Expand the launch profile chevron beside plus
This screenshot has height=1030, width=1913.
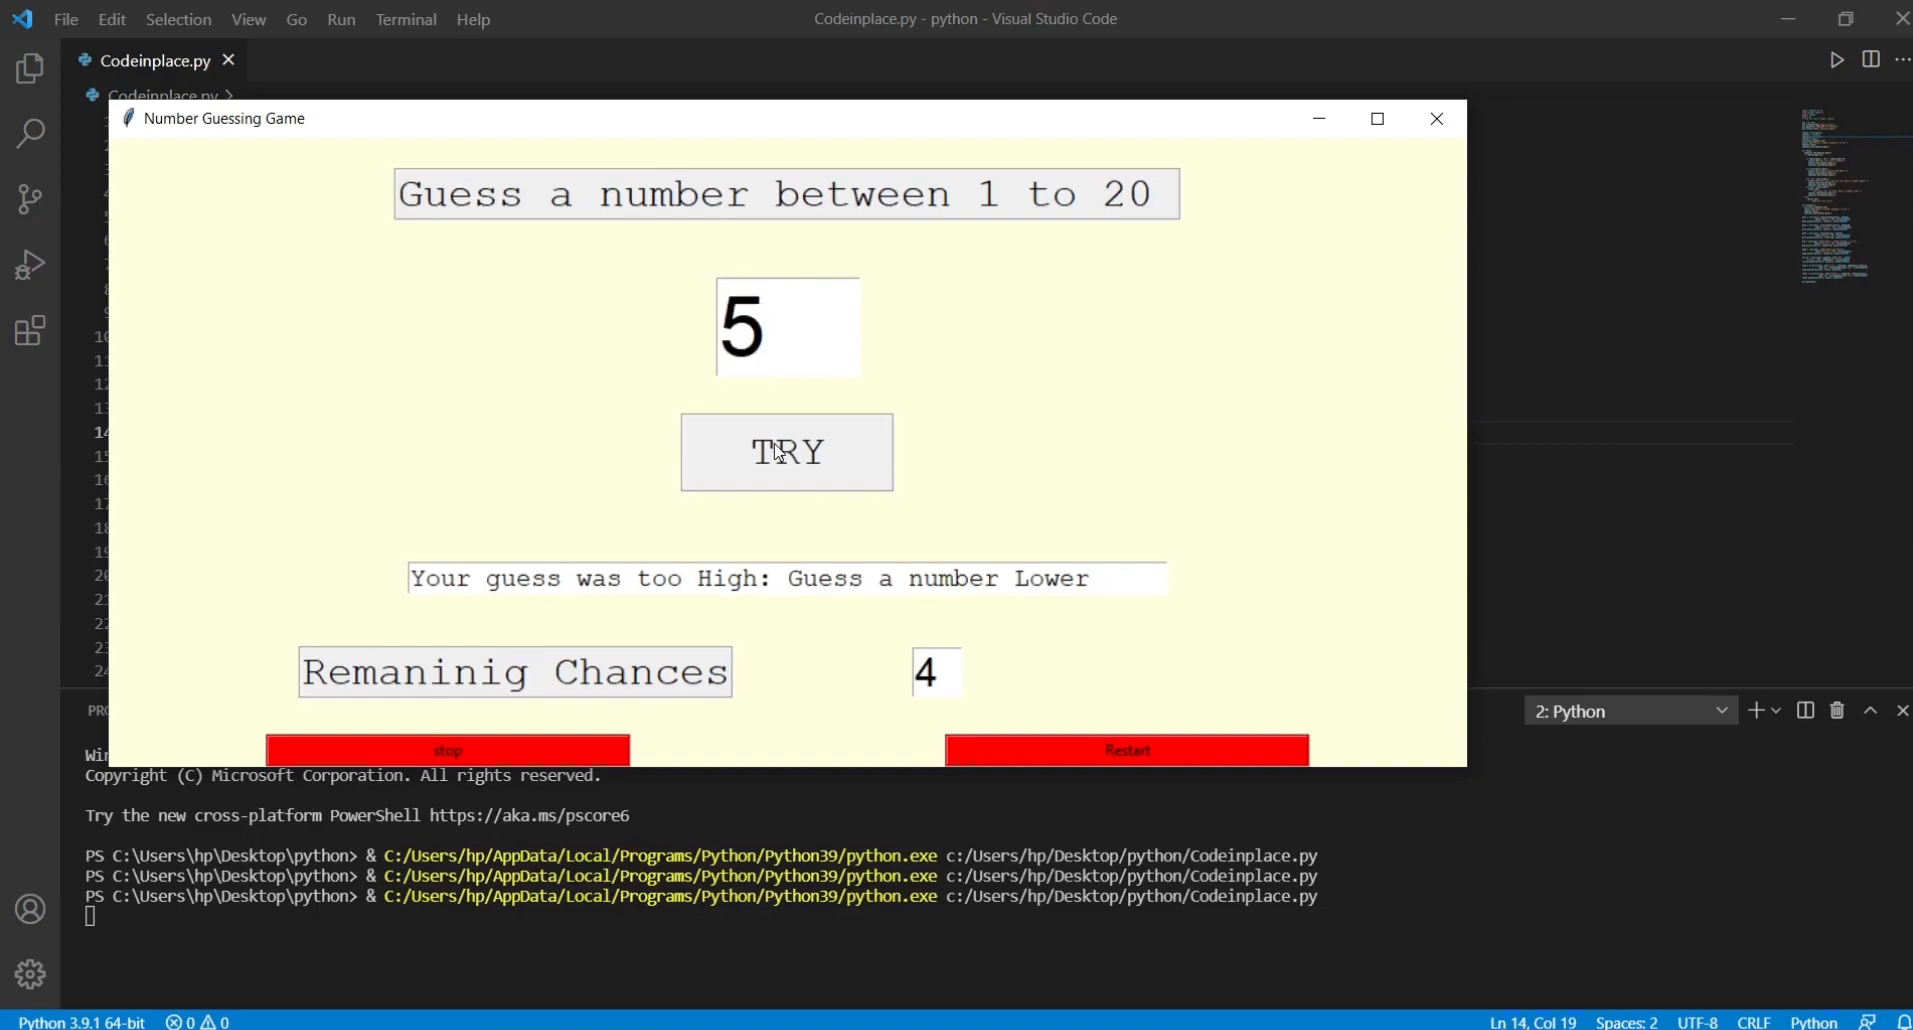(1776, 710)
